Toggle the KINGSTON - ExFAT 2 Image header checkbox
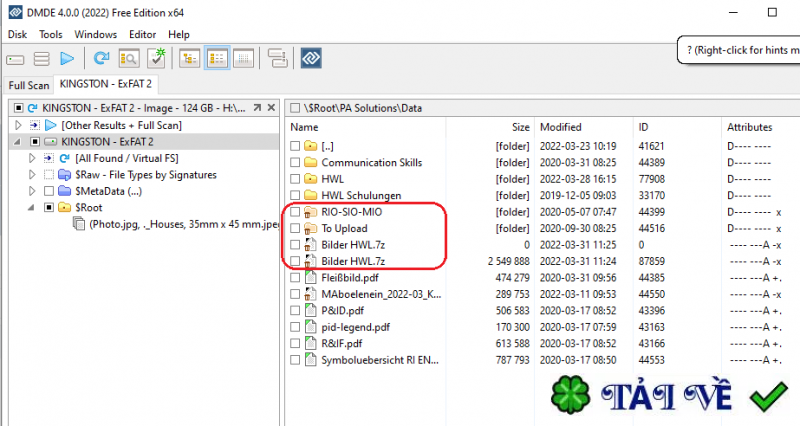 tap(18, 108)
